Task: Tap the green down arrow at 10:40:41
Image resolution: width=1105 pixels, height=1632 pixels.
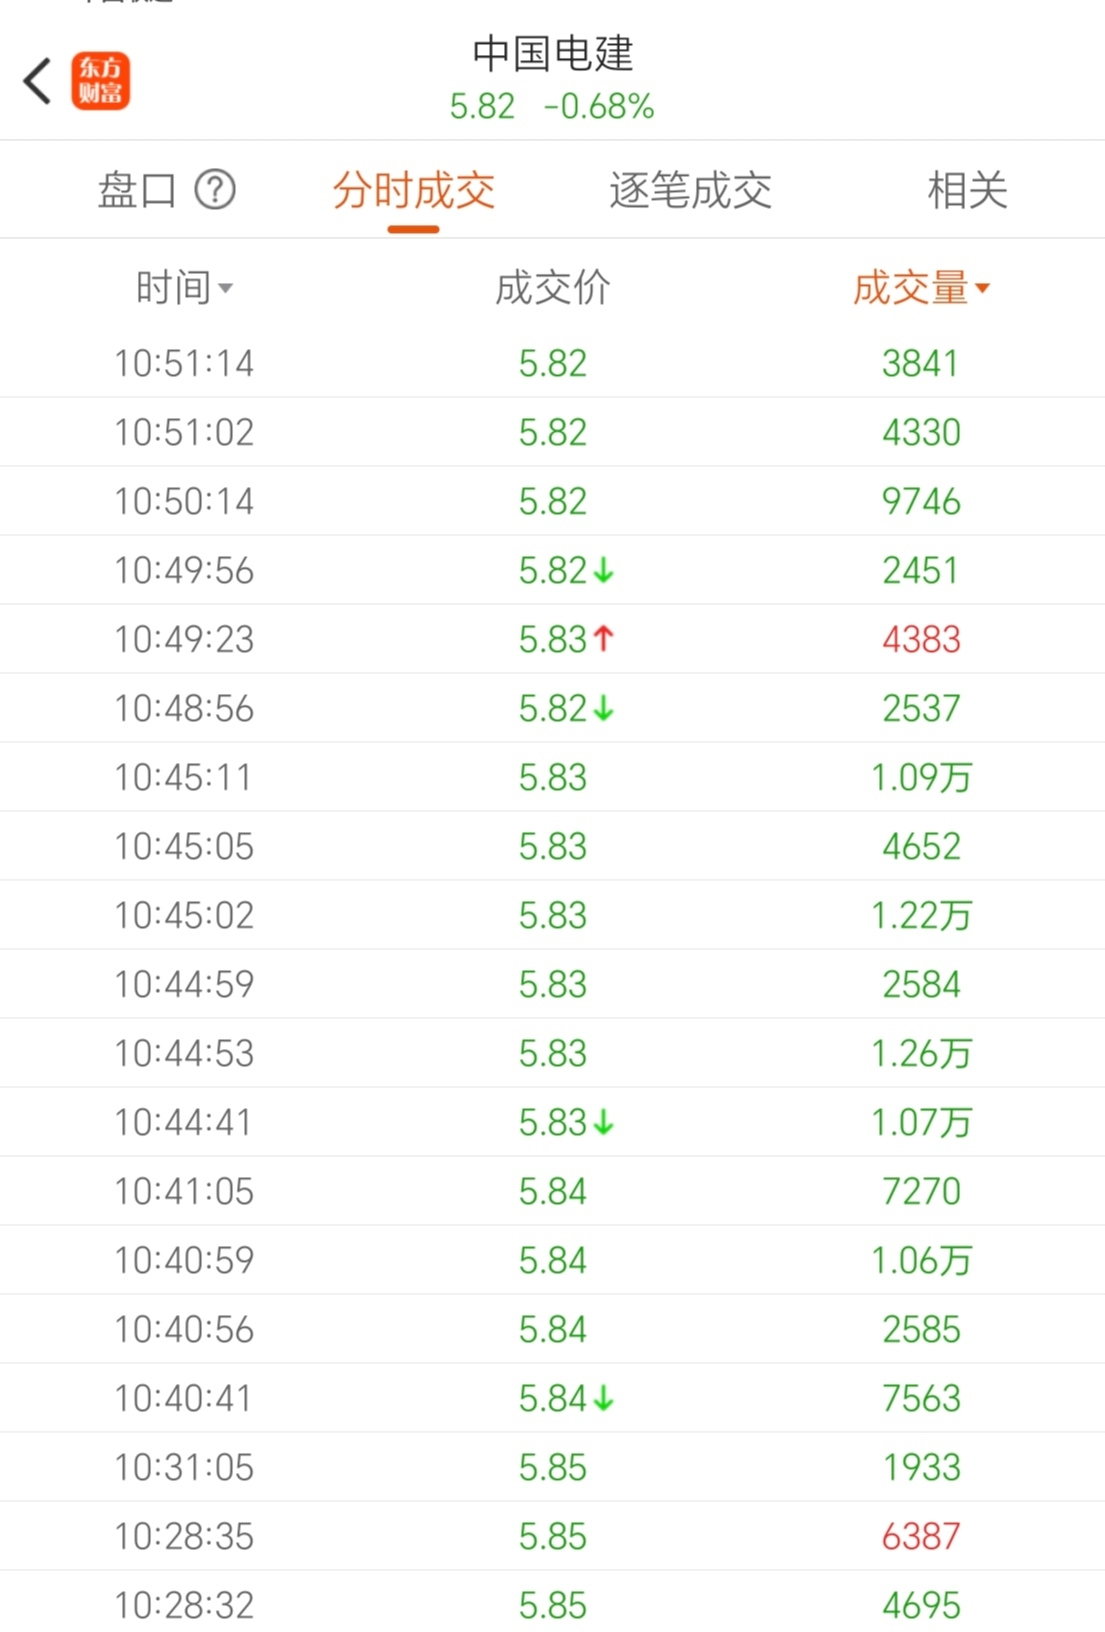Action: [603, 1398]
